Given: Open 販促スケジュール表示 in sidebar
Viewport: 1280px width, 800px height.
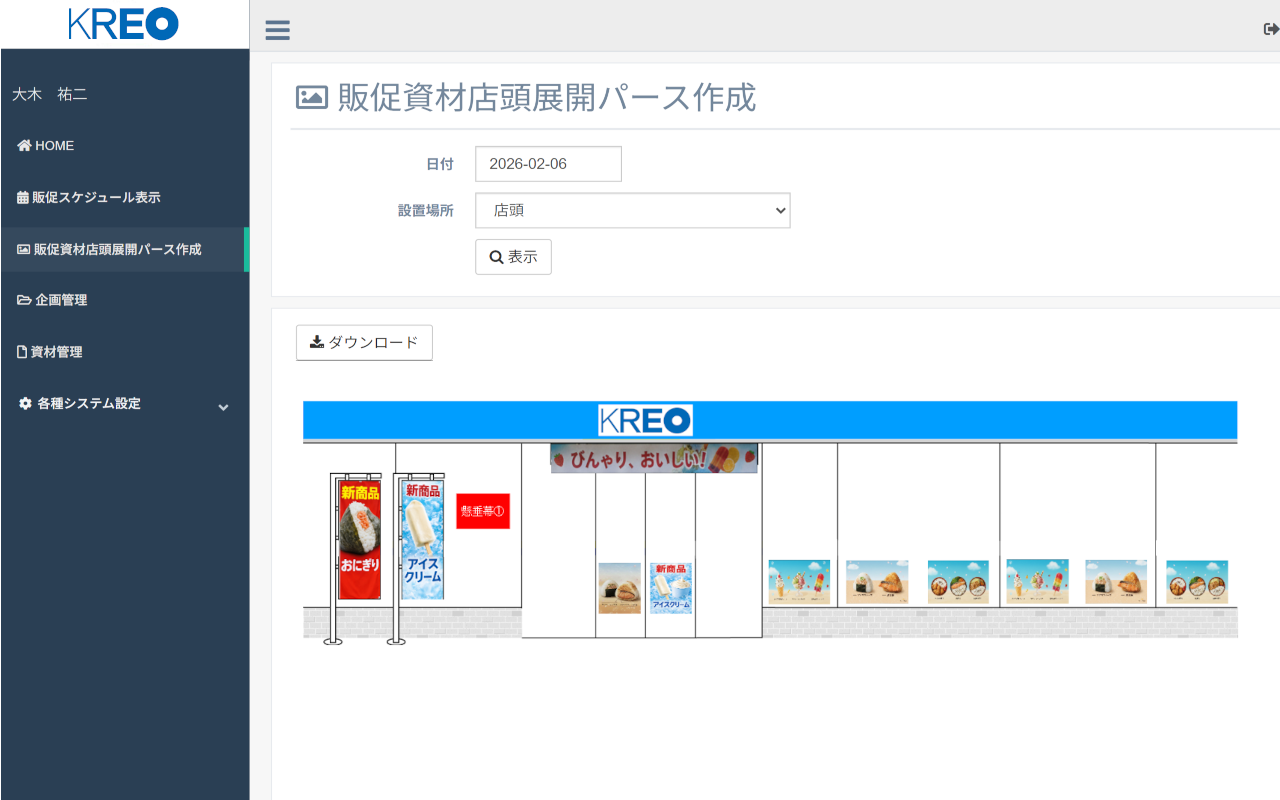Looking at the screenshot, I should pos(96,198).
